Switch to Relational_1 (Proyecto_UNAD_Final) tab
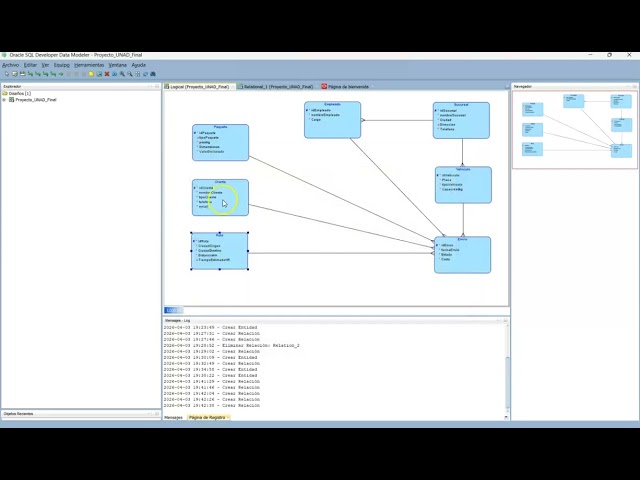The width and height of the screenshot is (640, 480). (278, 87)
